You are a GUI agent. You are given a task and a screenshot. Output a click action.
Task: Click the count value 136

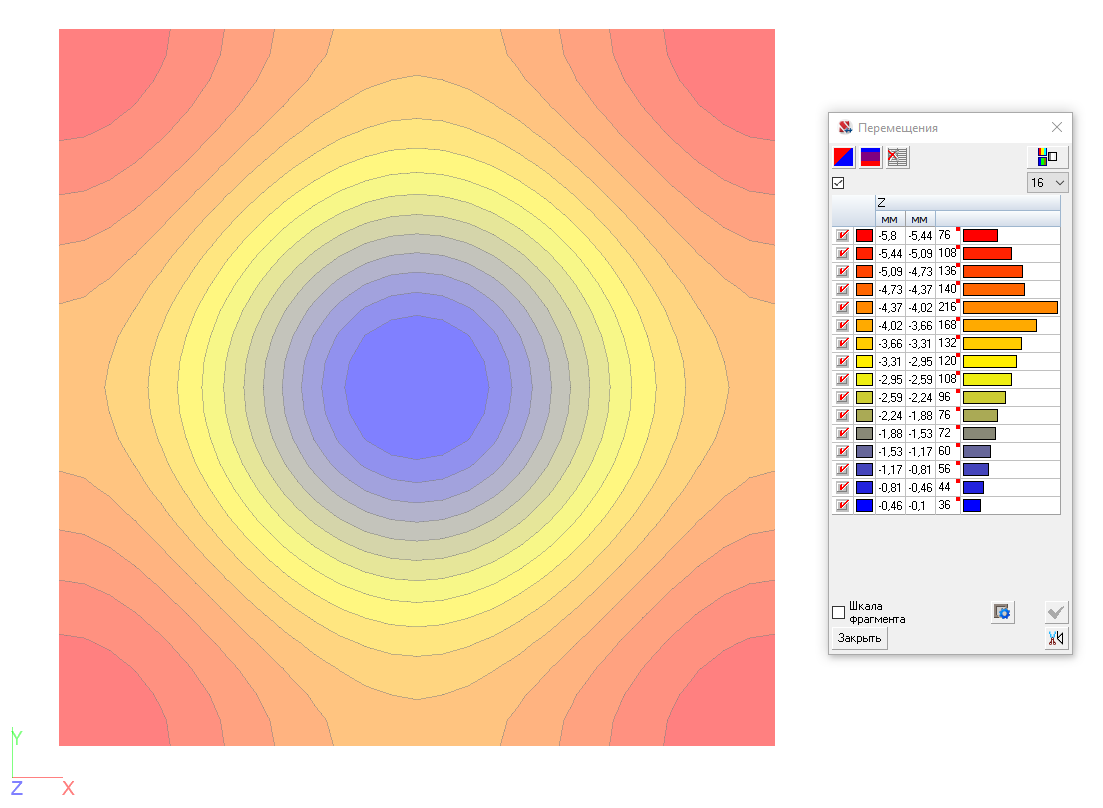(x=947, y=271)
